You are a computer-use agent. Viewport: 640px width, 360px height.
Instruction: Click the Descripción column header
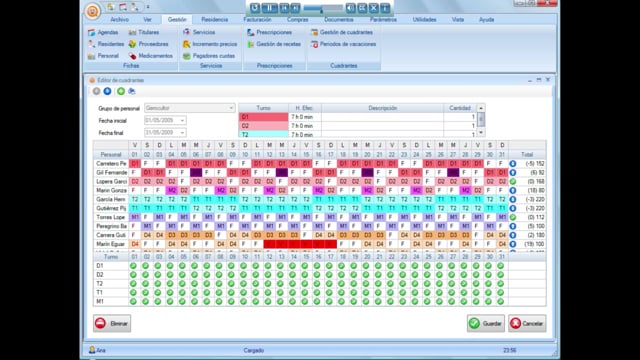point(382,108)
